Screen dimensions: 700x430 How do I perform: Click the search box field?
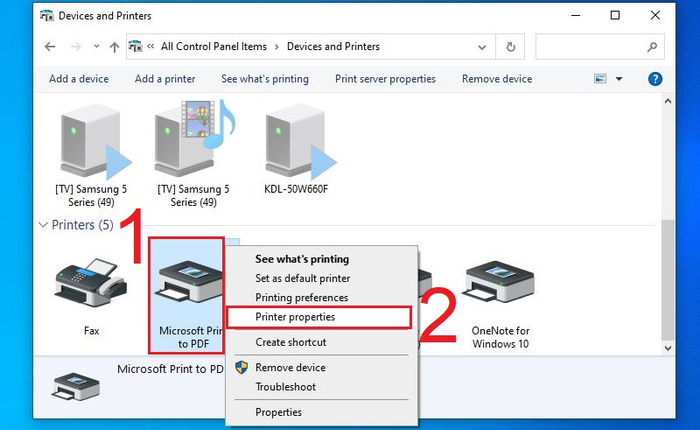(x=600, y=46)
